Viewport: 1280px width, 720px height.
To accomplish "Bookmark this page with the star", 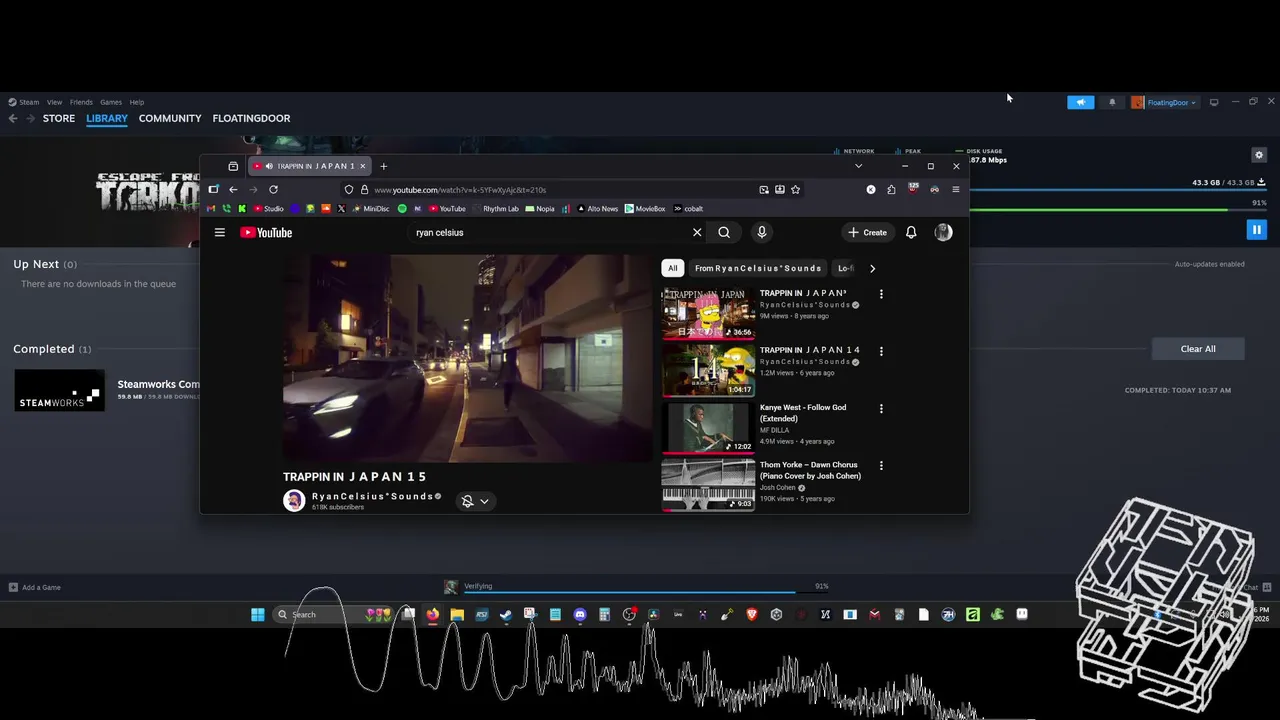I will click(795, 189).
